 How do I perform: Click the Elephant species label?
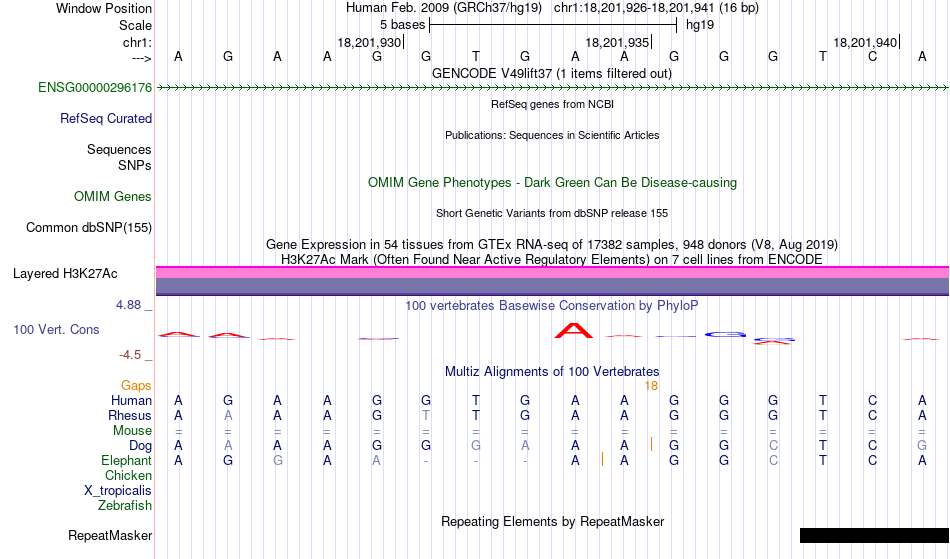pyautogui.click(x=126, y=461)
